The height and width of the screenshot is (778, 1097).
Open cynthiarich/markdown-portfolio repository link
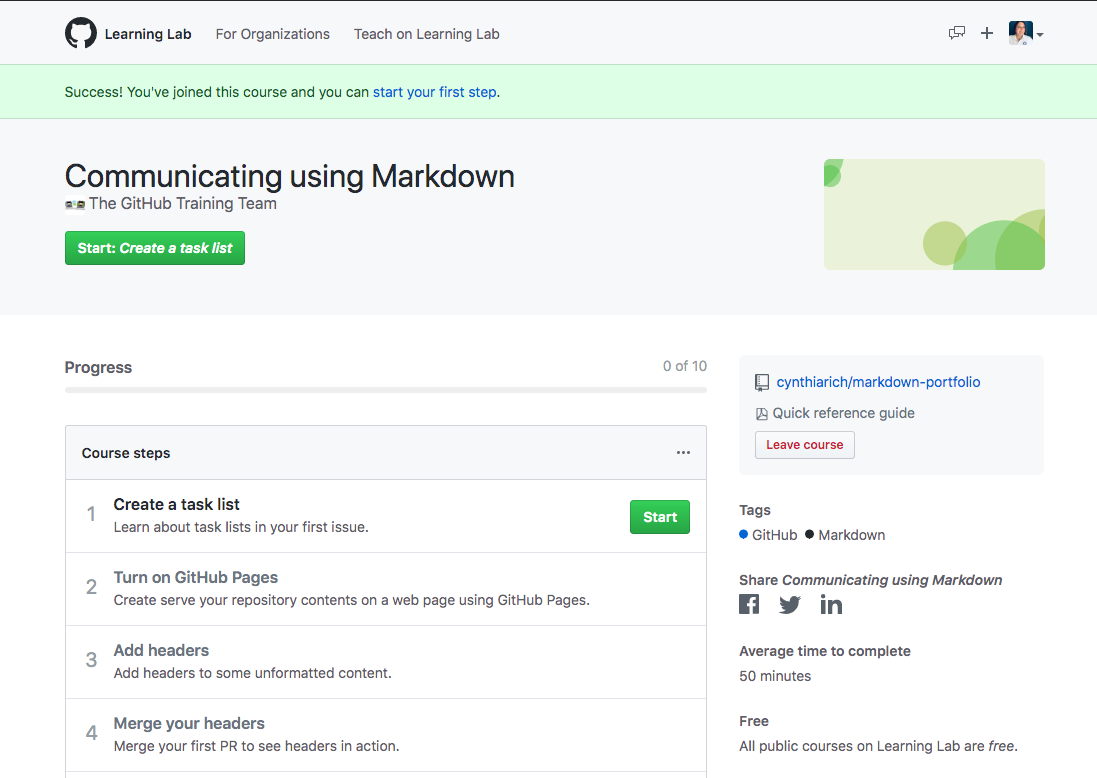[x=878, y=382]
